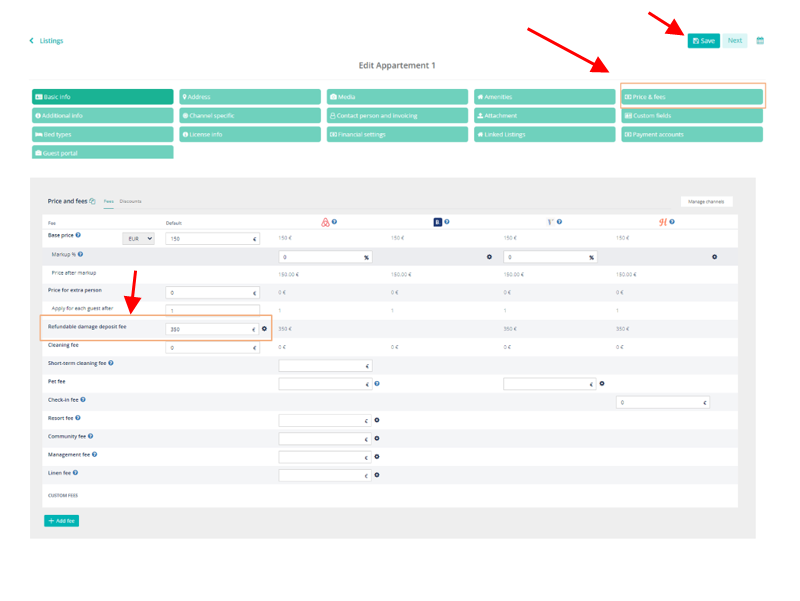Click the Refundable damage deposit fee input
The width and height of the screenshot is (800, 601).
pos(213,330)
